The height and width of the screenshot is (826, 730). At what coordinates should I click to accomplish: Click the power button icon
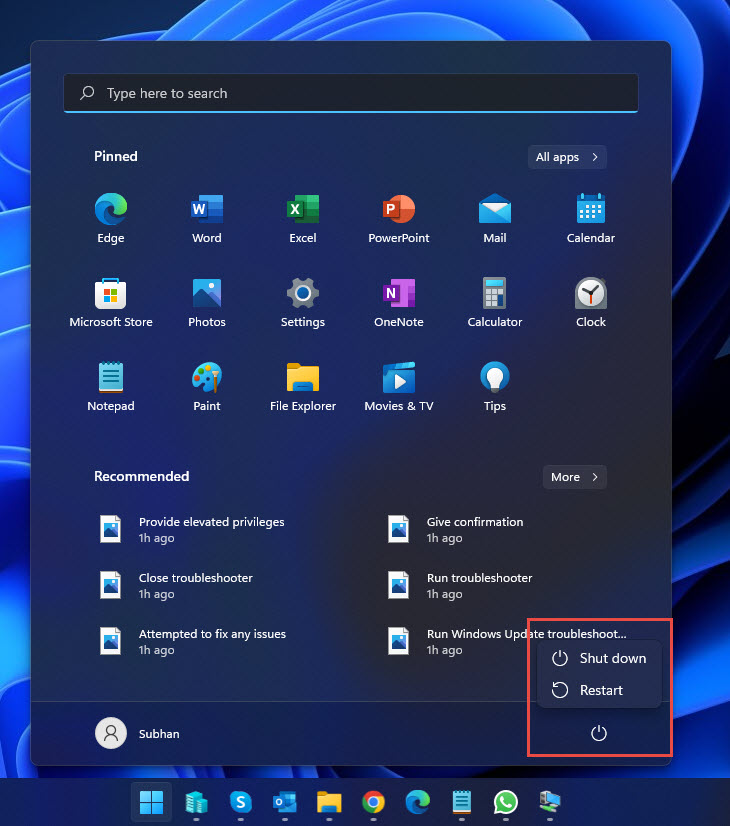click(x=599, y=733)
